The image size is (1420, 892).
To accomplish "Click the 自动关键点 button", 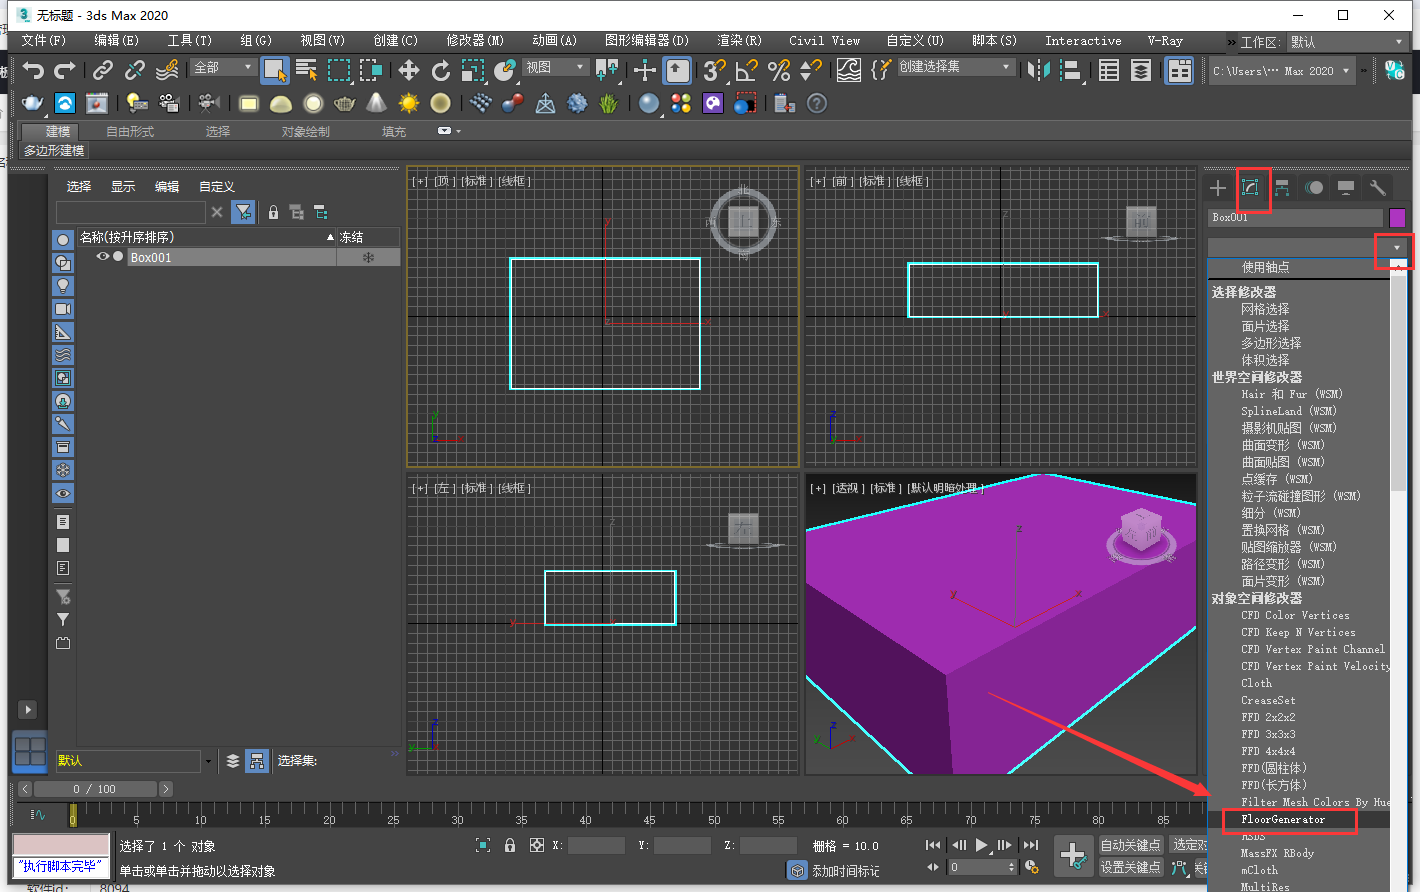I will point(1130,846).
